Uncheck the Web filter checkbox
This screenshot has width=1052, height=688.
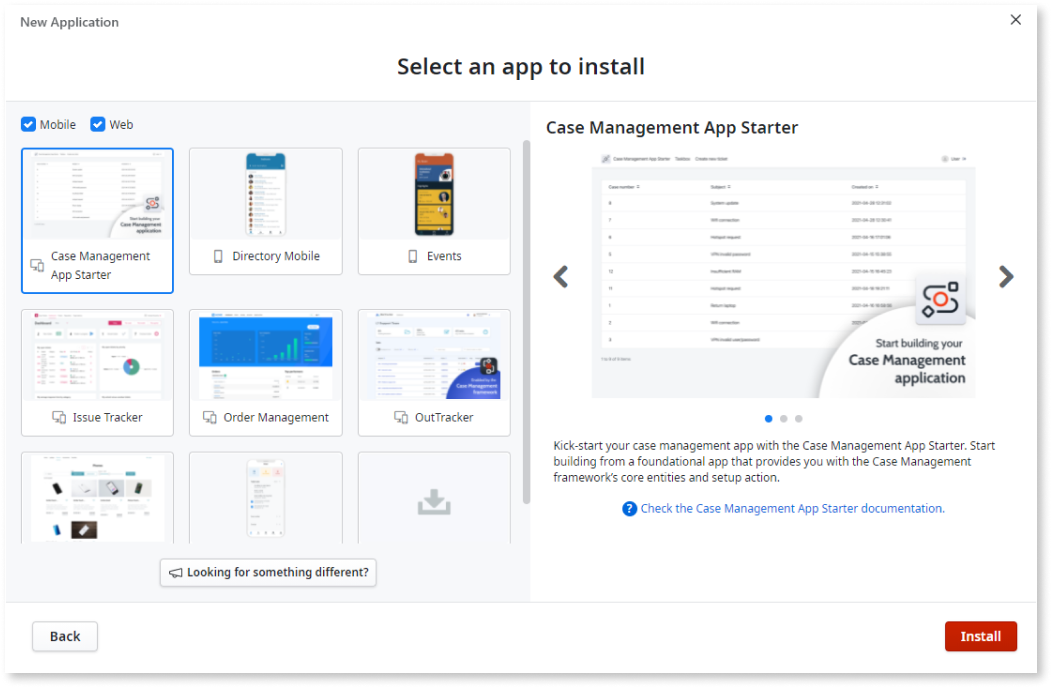click(98, 125)
